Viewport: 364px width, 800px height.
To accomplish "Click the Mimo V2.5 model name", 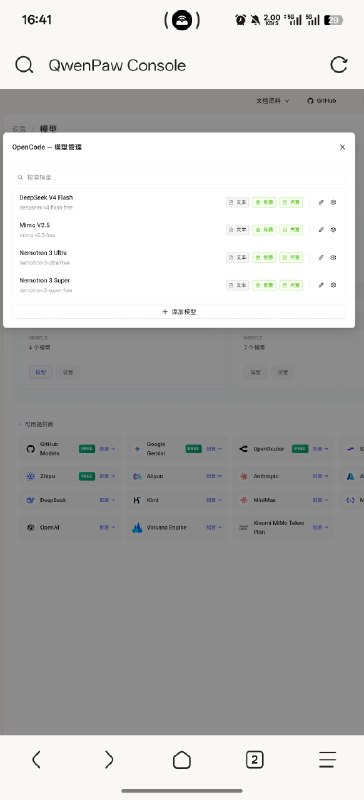I will [35, 225].
